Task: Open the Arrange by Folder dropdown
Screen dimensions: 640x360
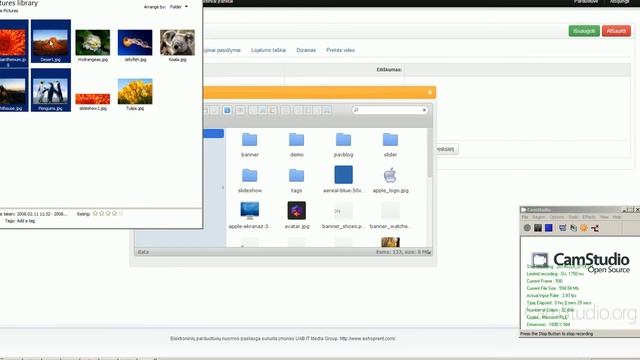Action: pos(178,7)
